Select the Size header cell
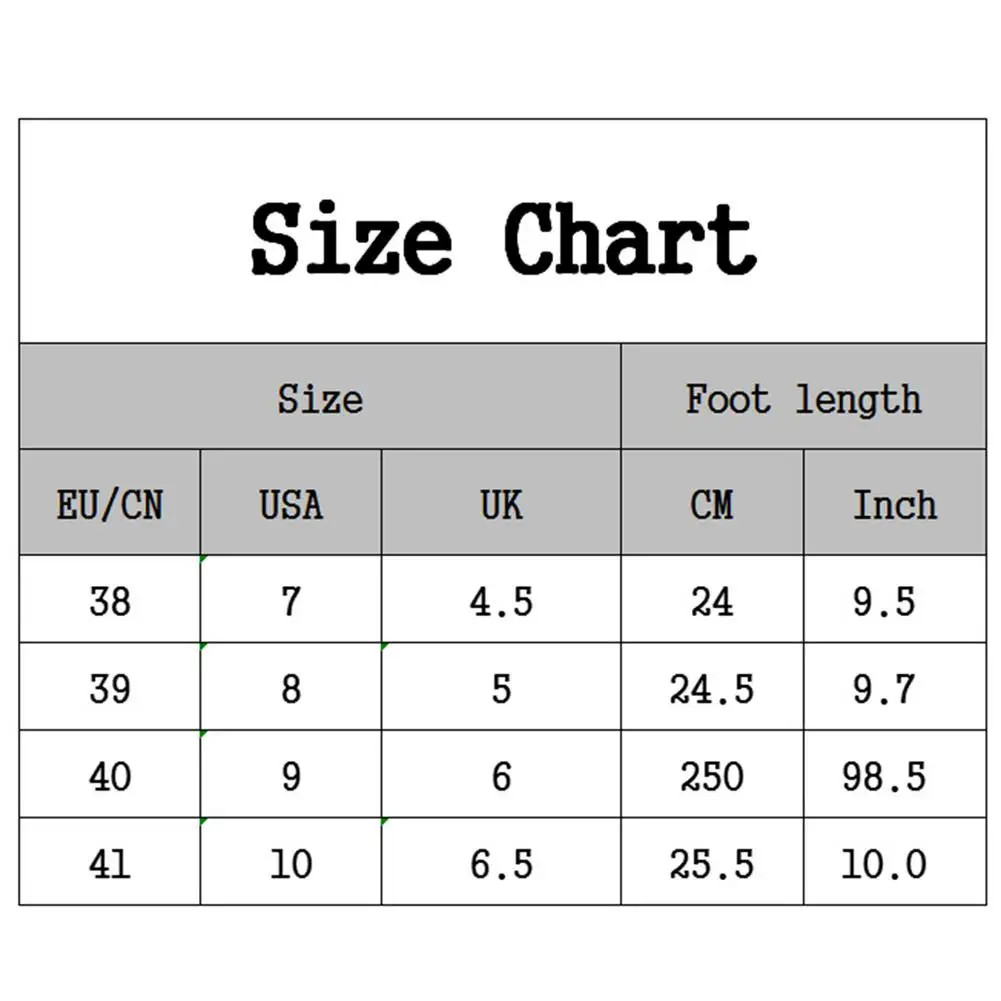The image size is (1001, 1001). [320, 398]
